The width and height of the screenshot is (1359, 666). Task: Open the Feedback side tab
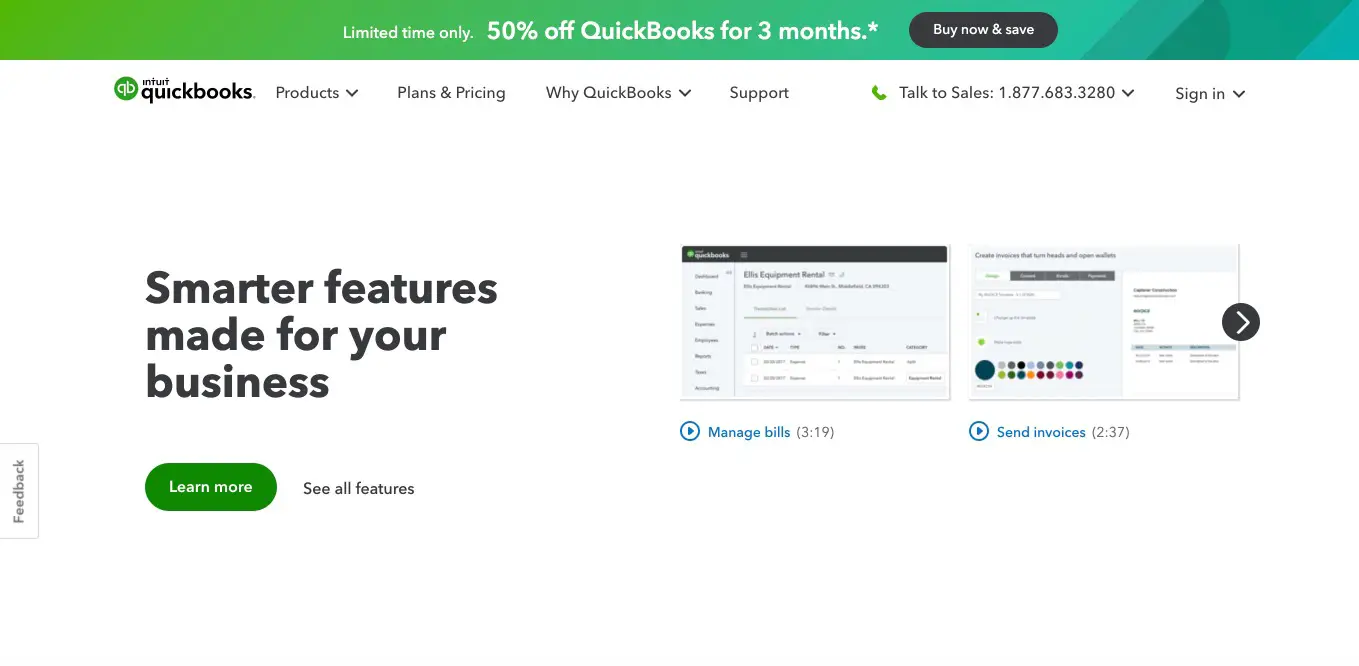pyautogui.click(x=19, y=491)
